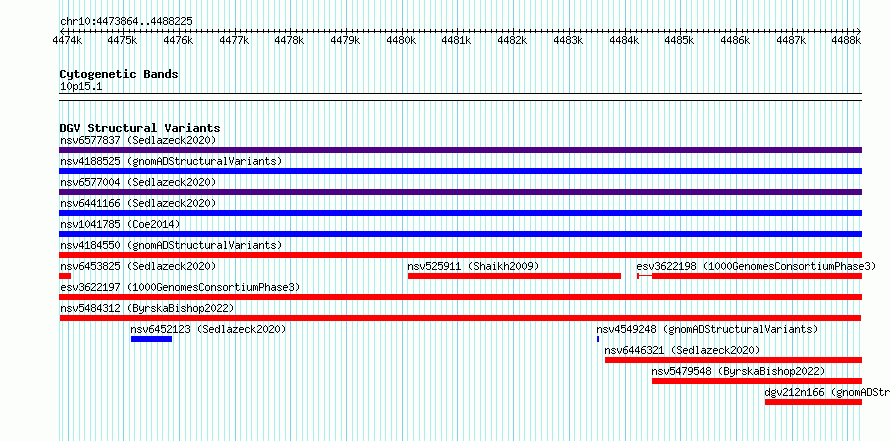Select the nsv6452123 short blue bar
890x441 pixels.
152,339
